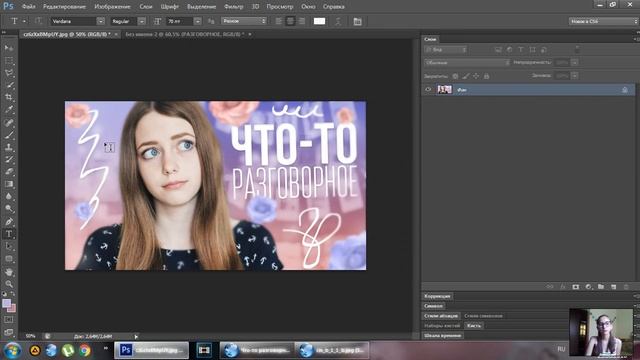This screenshot has width=640, height=360.
Task: Open the anti-aliasing method dropdown
Action: click(244, 21)
